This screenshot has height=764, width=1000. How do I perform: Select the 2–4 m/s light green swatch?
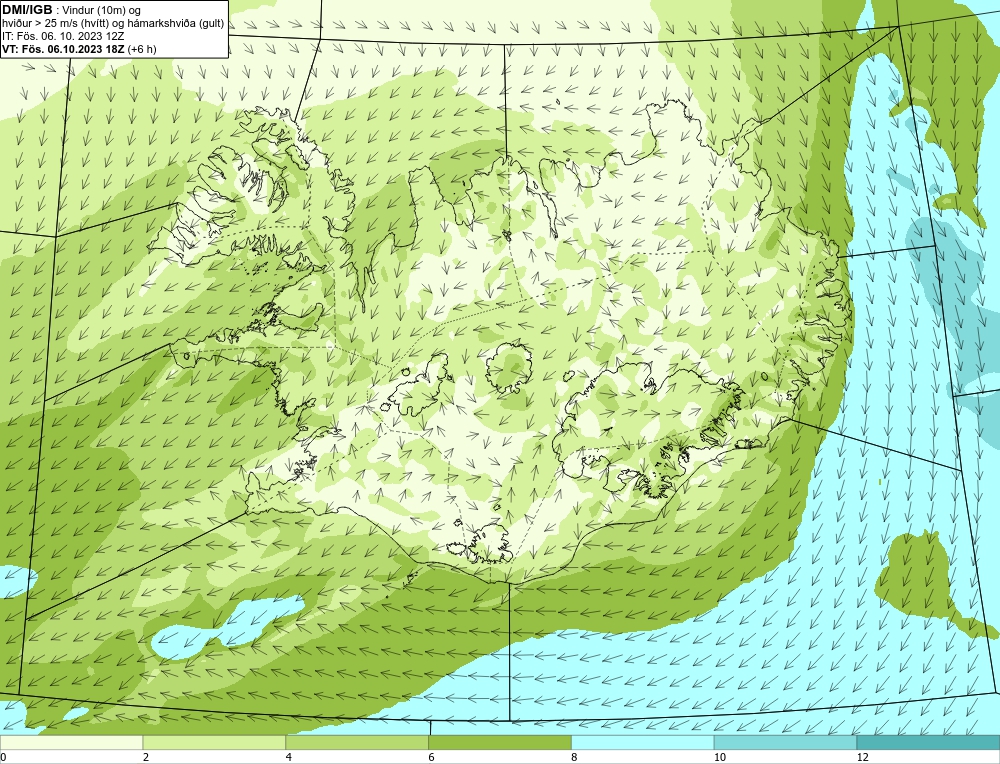[x=214, y=743]
